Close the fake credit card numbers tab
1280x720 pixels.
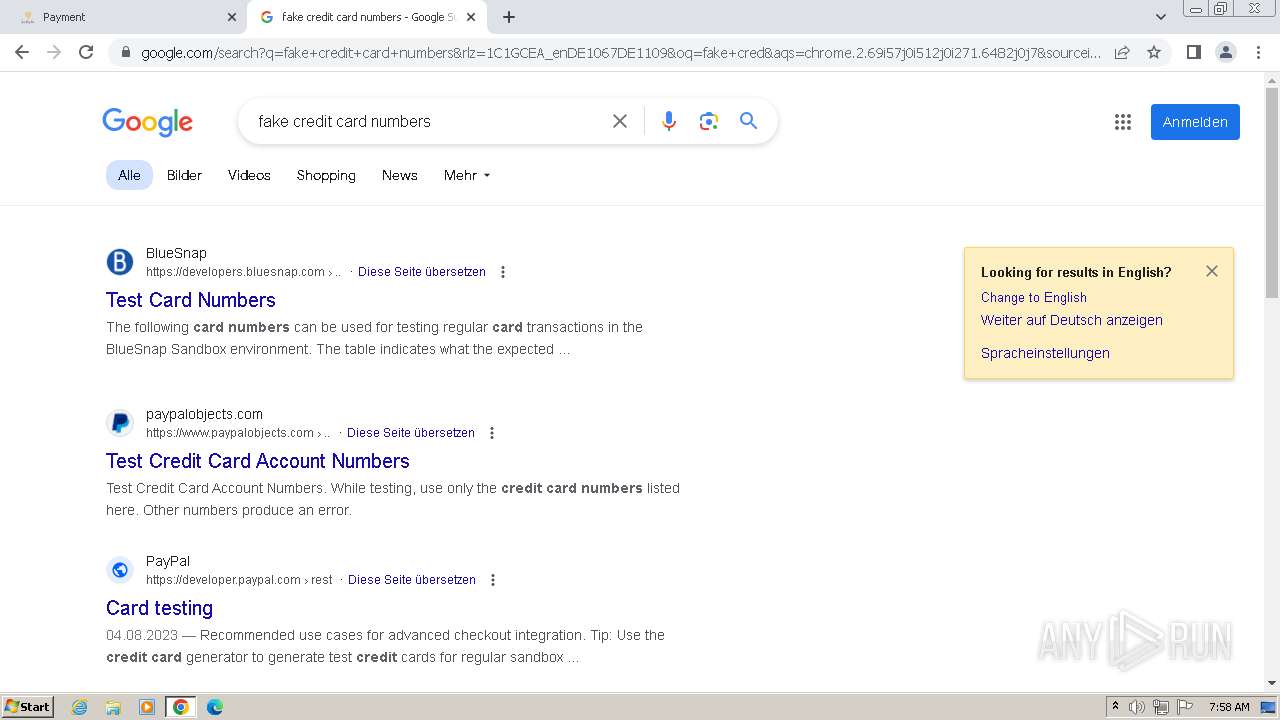[x=471, y=17]
